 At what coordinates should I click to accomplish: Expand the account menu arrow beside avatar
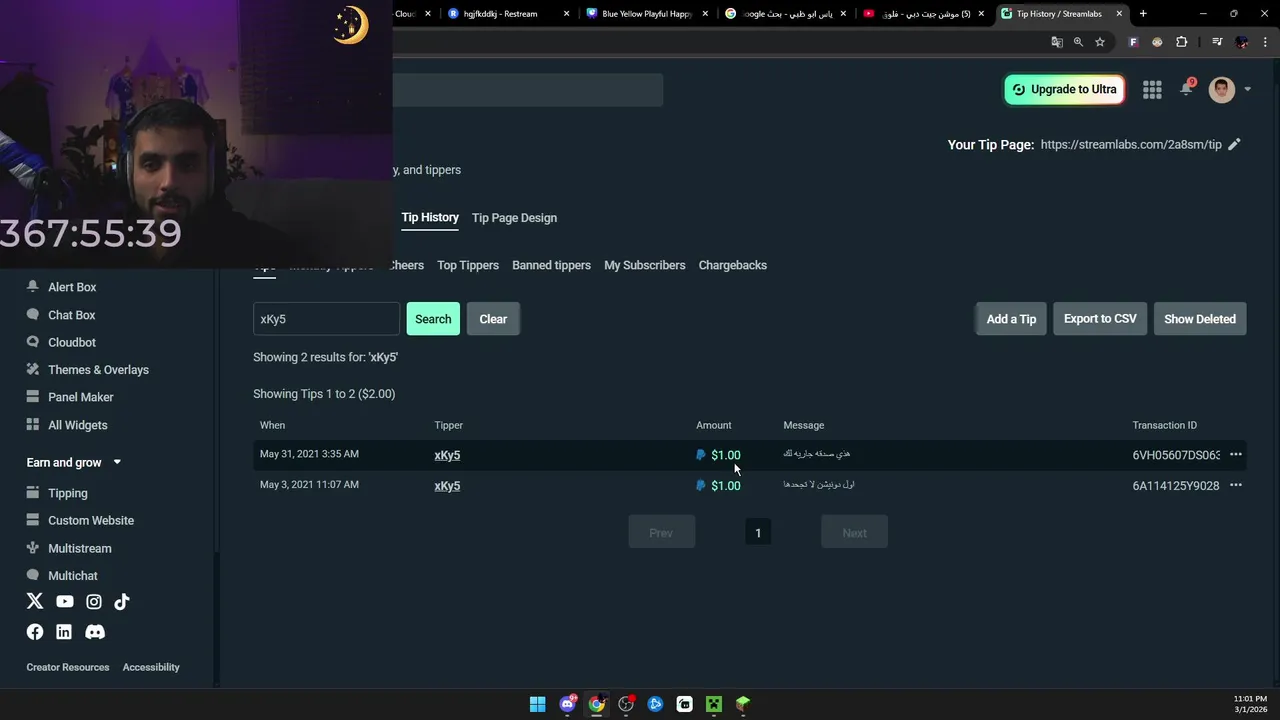pos(1247,90)
